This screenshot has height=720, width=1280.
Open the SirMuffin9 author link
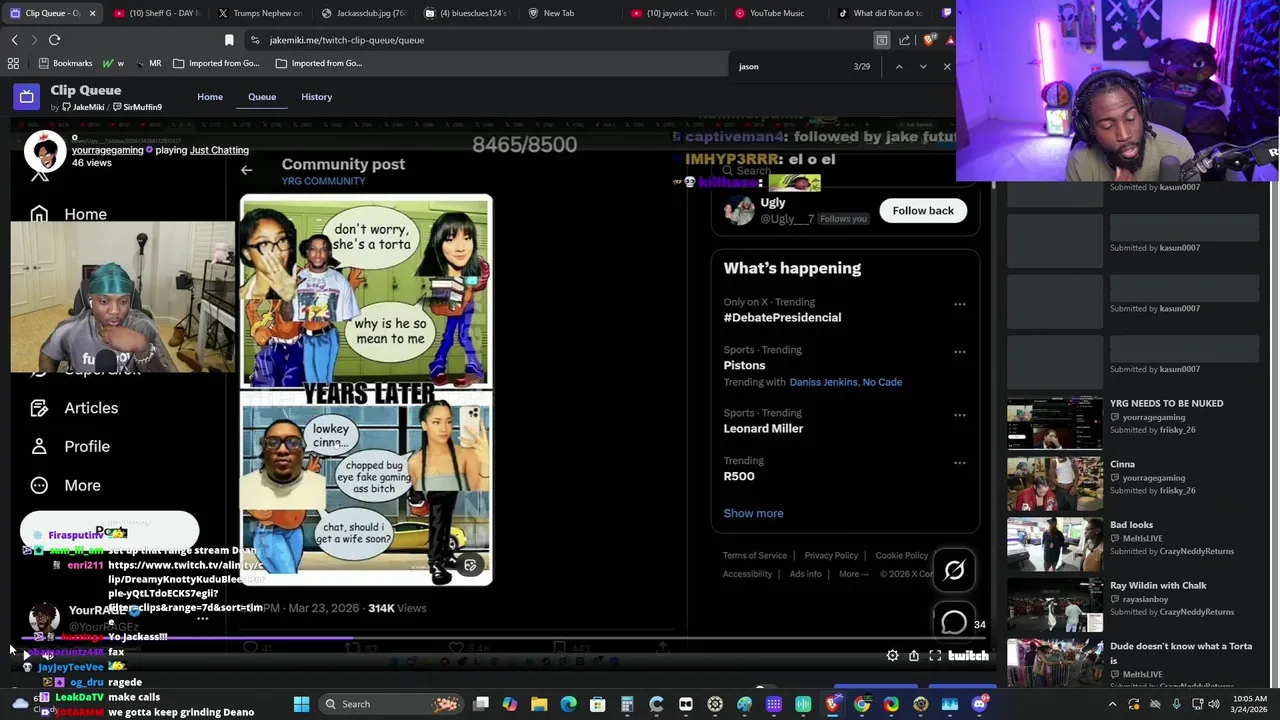[x=137, y=107]
